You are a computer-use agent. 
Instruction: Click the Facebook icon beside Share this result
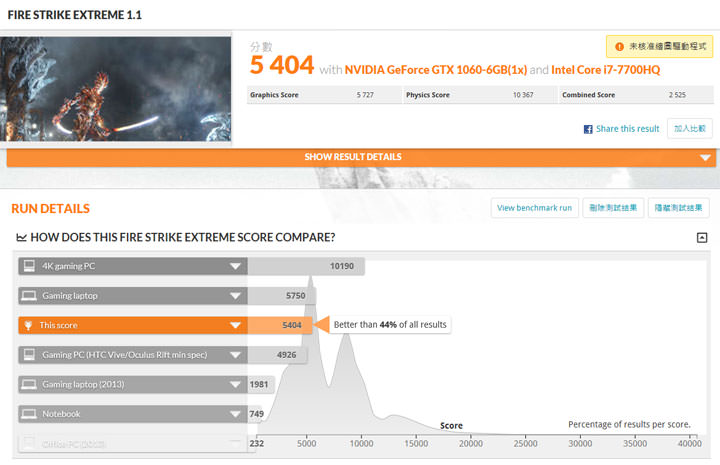point(588,129)
